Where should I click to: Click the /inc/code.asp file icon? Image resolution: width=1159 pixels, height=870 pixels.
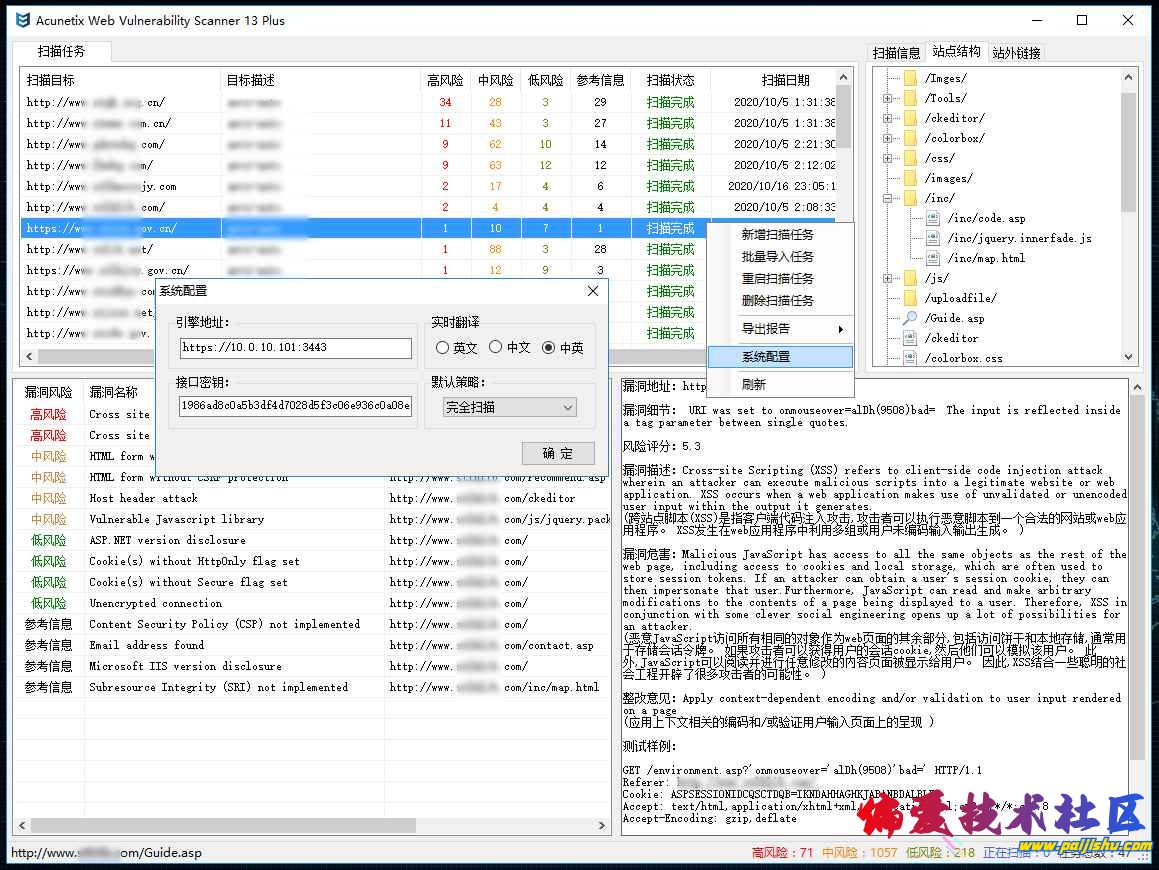point(933,218)
